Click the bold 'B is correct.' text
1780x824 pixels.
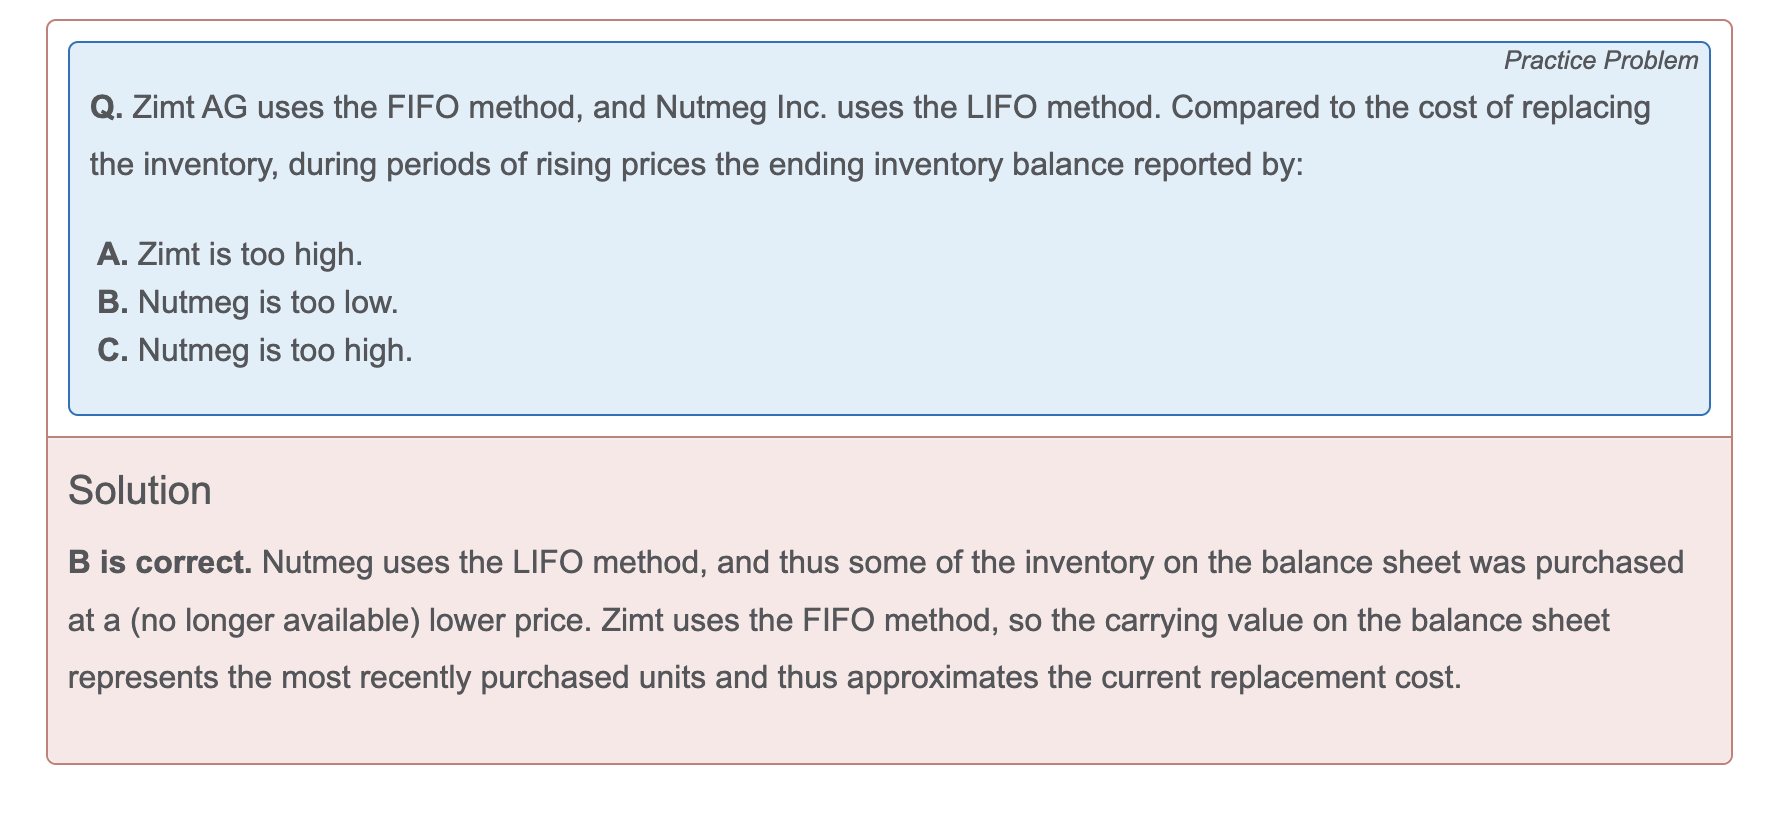pos(160,563)
